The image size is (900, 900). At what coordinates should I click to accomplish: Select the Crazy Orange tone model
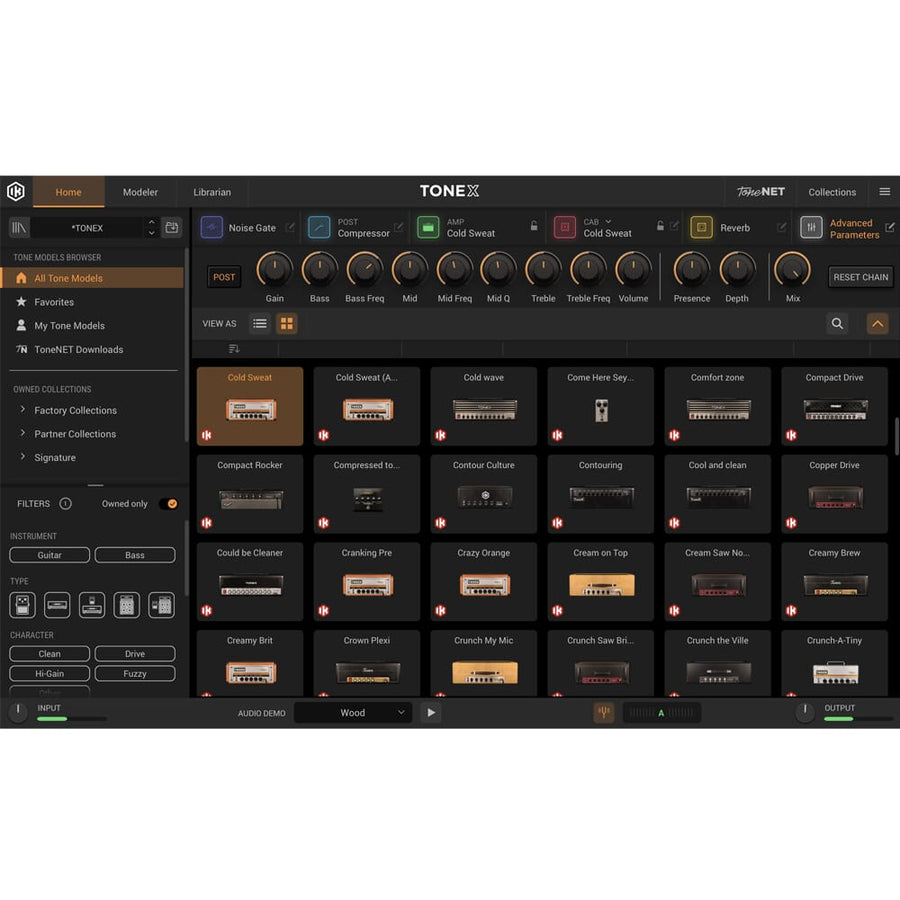tap(483, 581)
